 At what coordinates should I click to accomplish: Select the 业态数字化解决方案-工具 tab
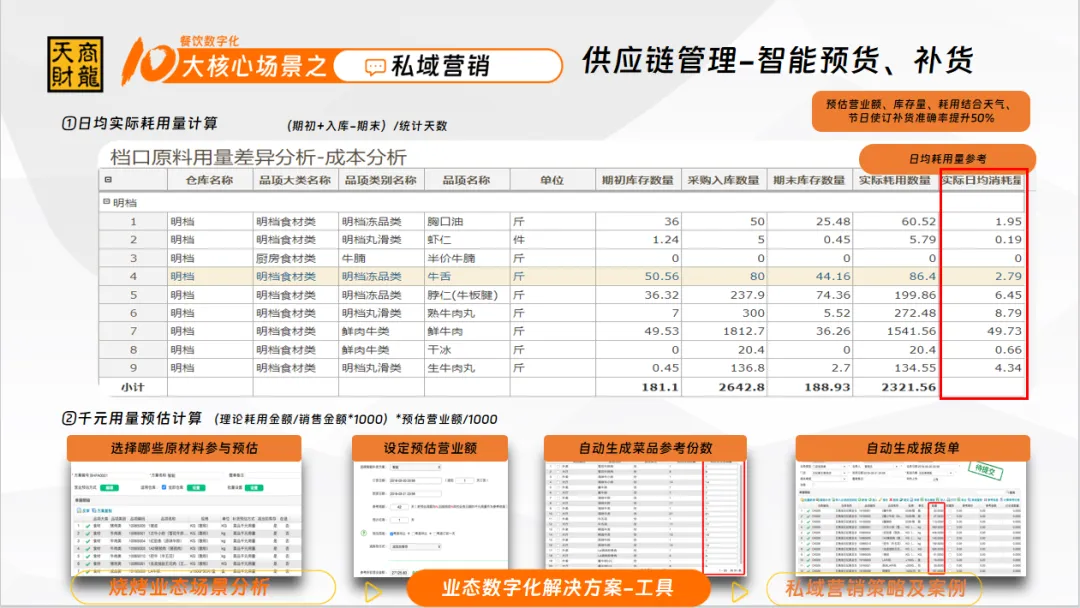(557, 588)
